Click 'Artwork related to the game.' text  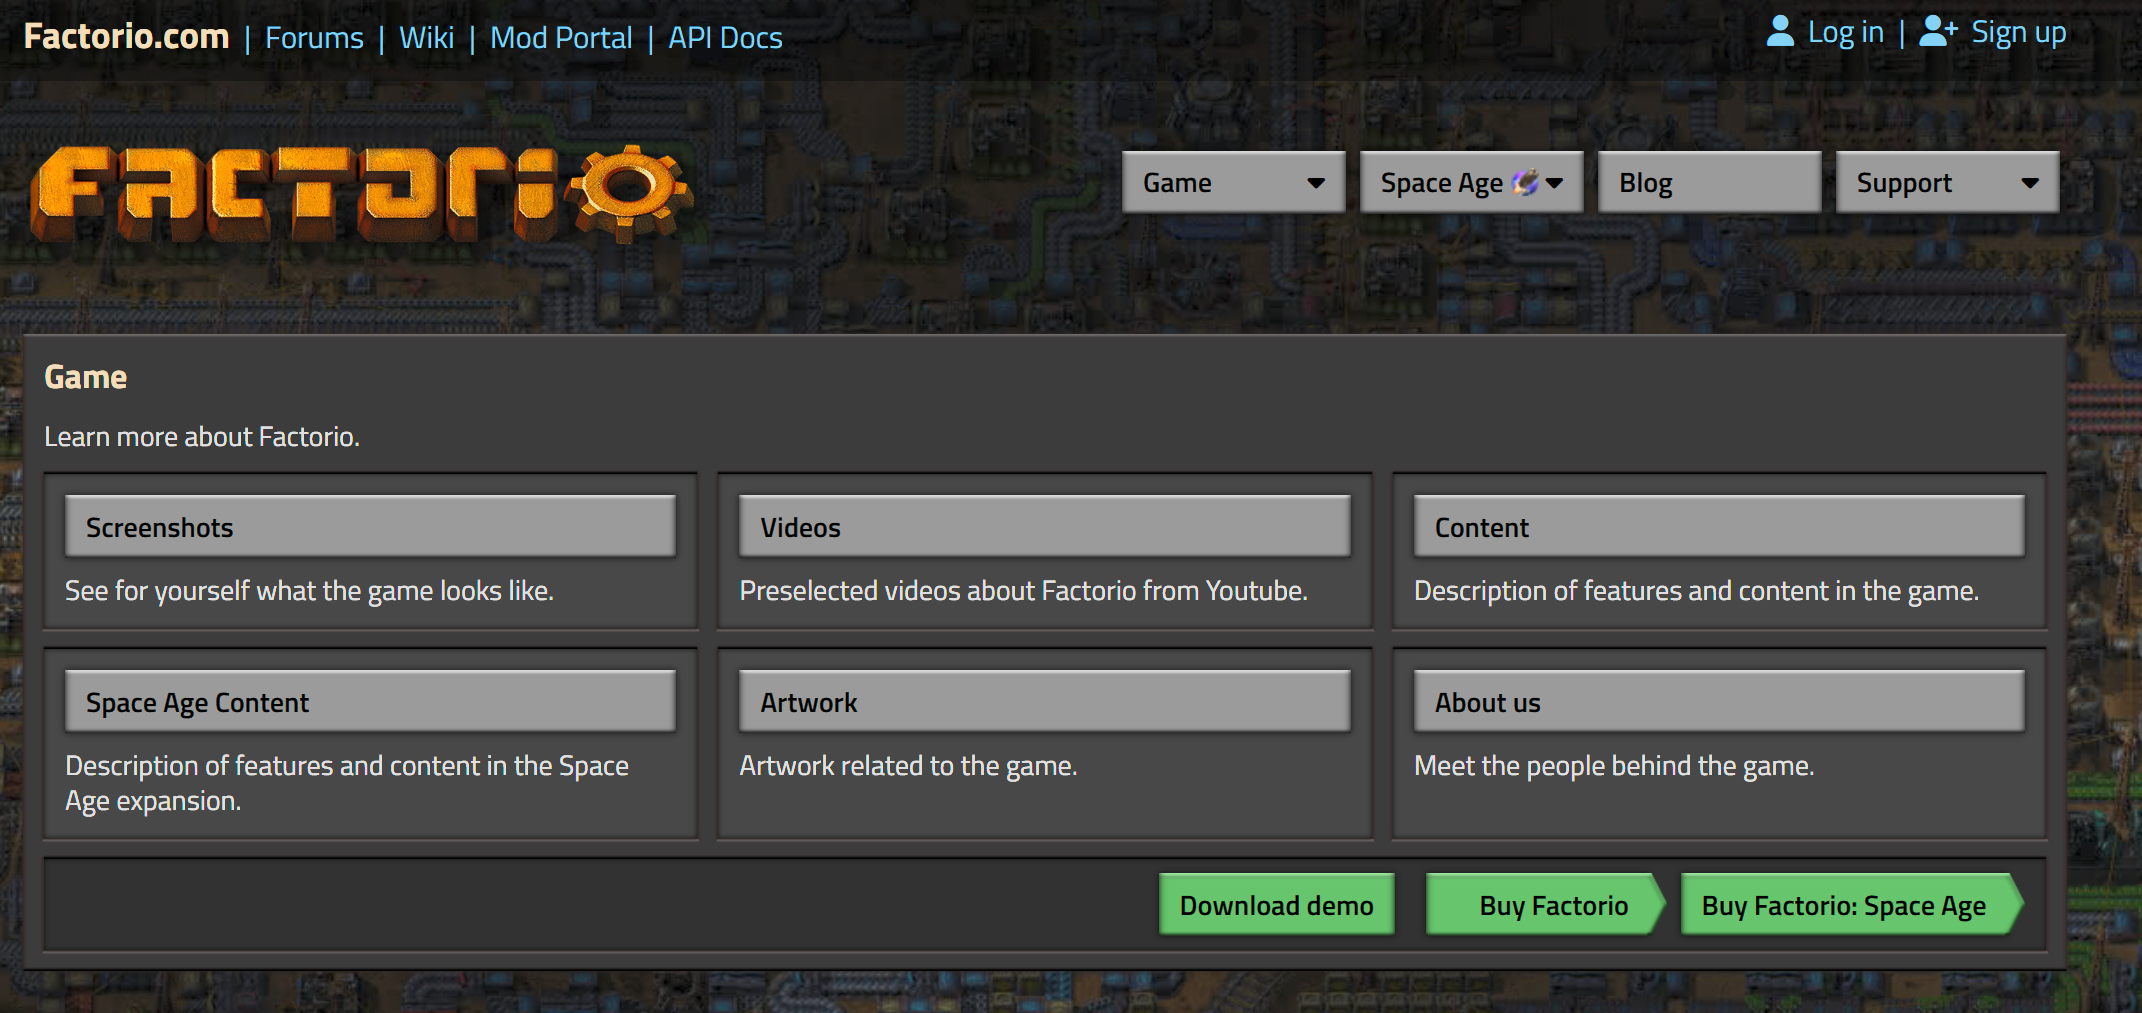point(908,766)
